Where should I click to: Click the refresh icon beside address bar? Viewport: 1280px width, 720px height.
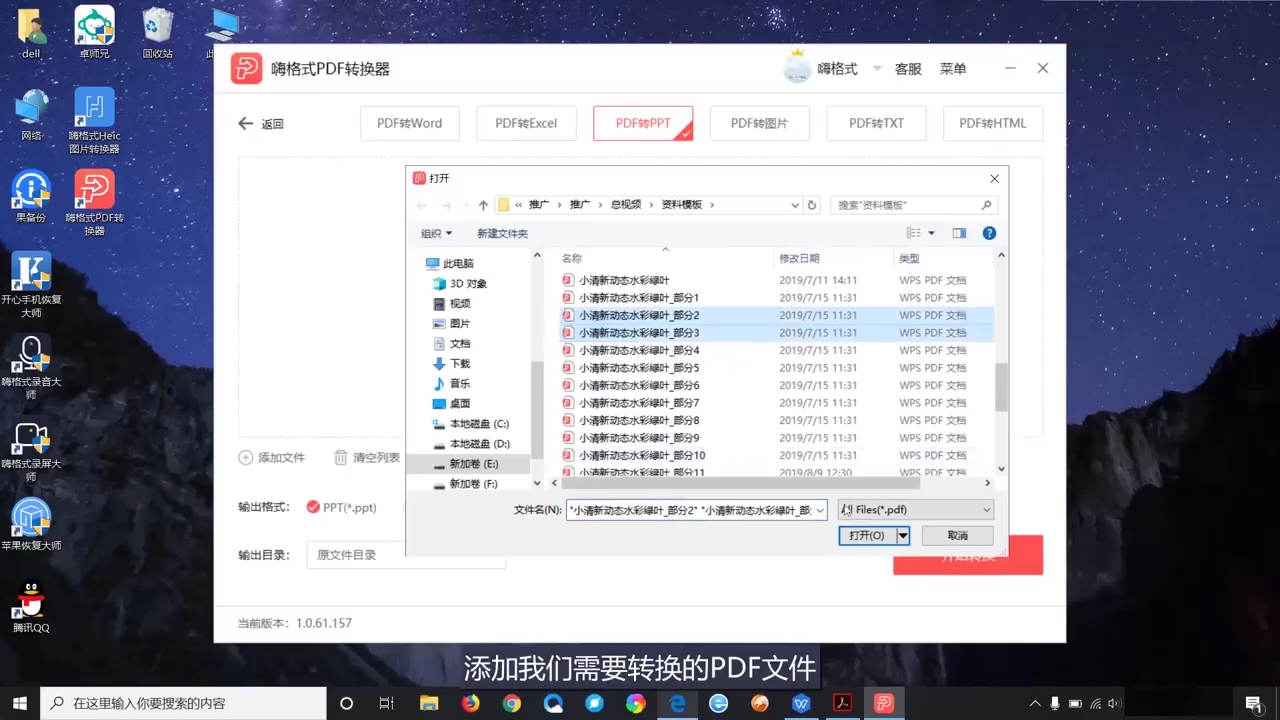tap(812, 205)
